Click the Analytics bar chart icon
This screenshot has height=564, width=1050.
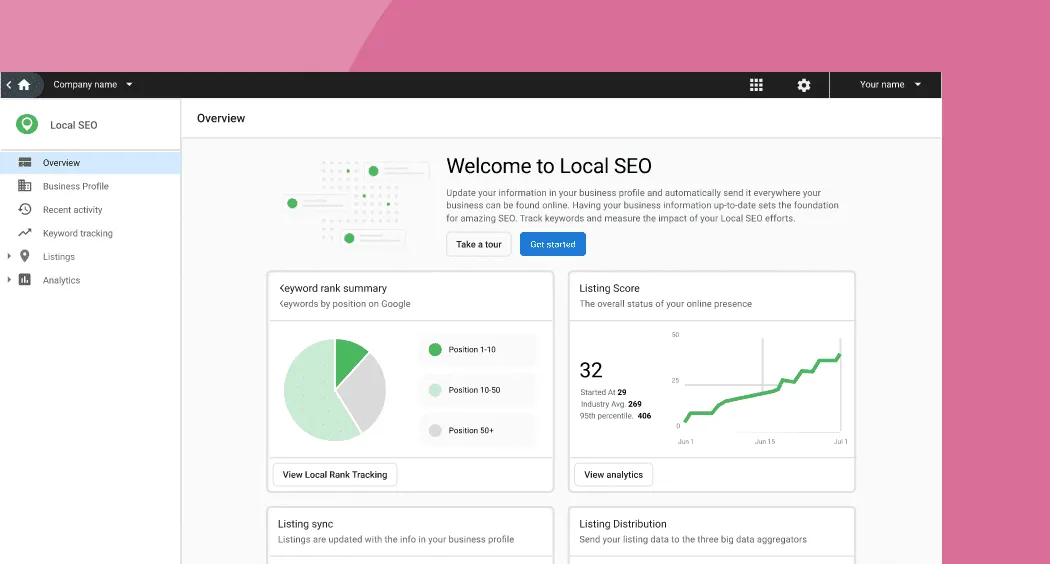(25, 280)
